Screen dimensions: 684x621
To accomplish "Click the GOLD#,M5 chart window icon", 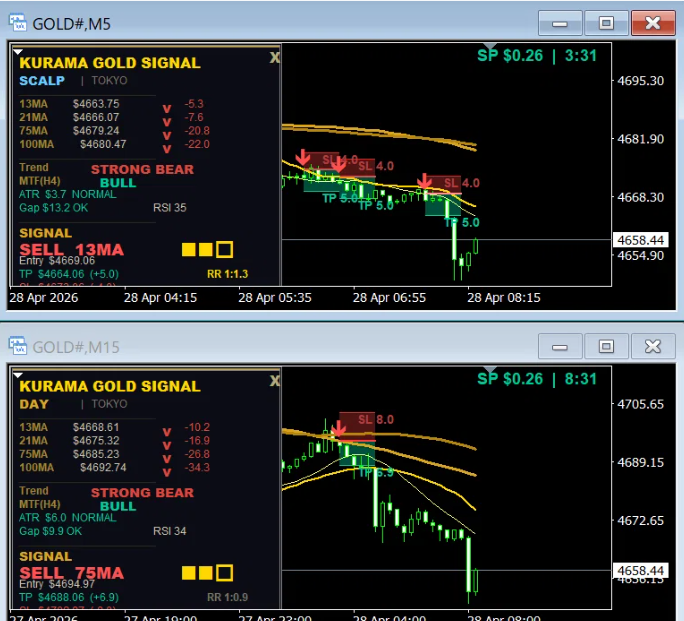I will click(x=17, y=23).
